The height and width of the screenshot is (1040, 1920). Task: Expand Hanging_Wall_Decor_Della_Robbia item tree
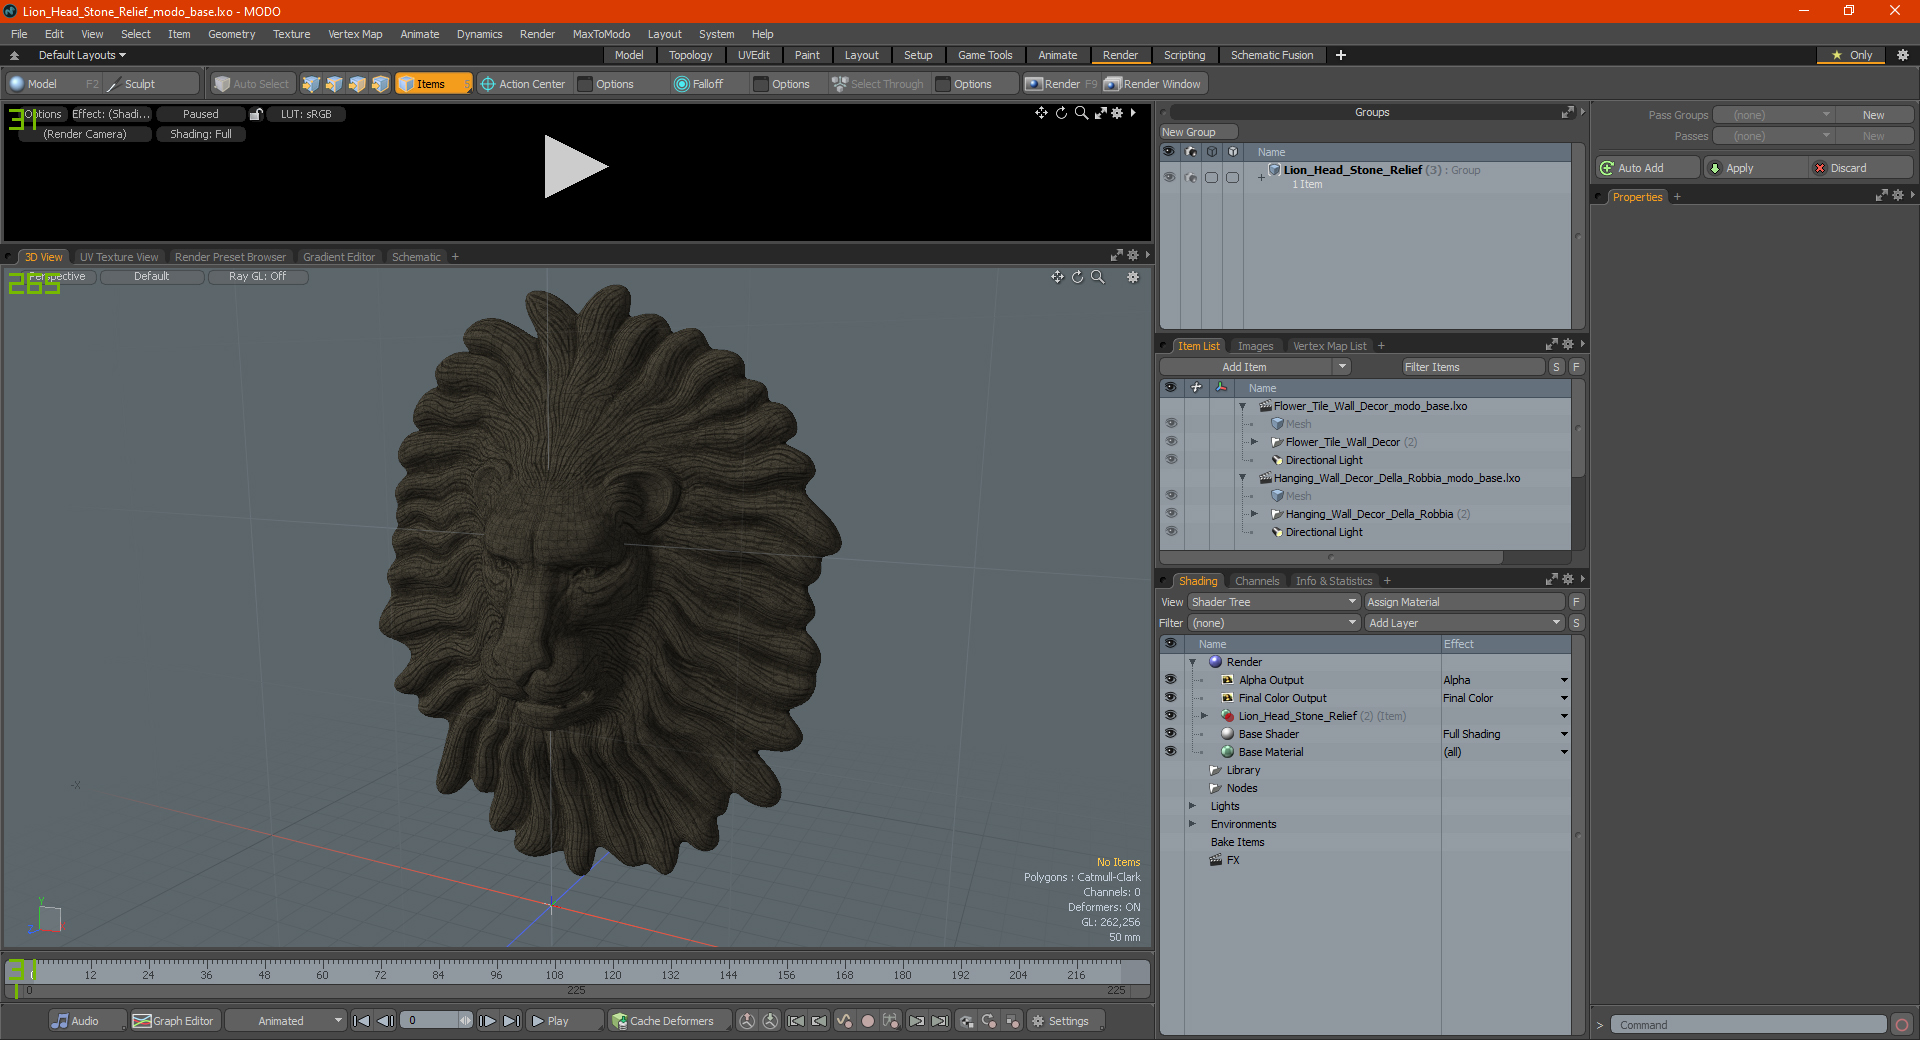pos(1254,514)
